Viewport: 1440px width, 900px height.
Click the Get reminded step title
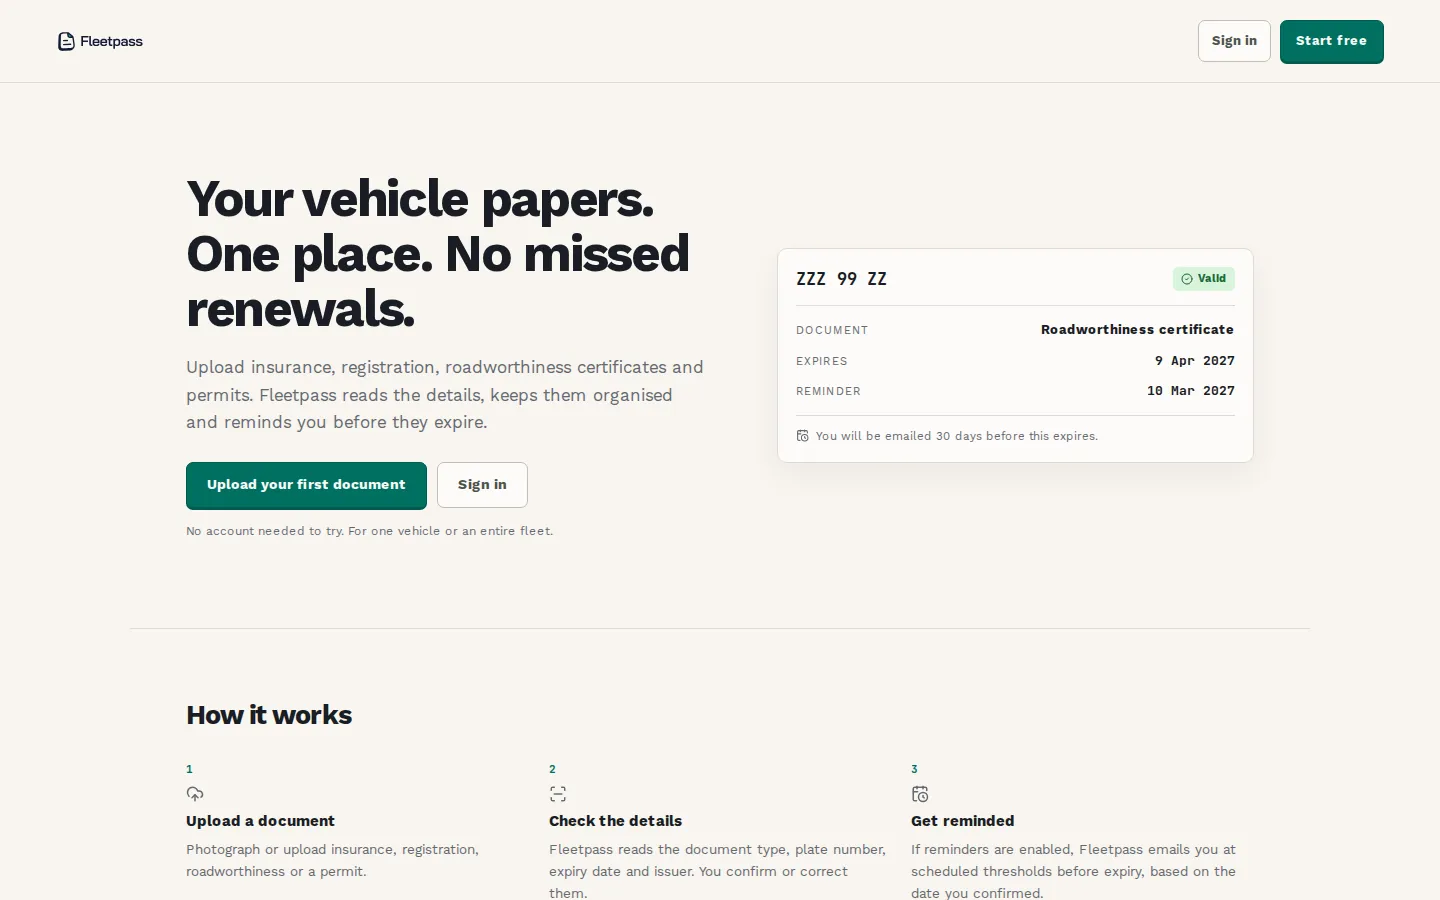(962, 821)
